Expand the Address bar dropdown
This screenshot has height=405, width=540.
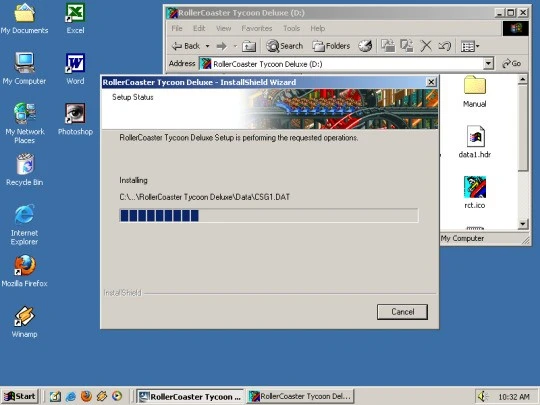click(x=488, y=64)
